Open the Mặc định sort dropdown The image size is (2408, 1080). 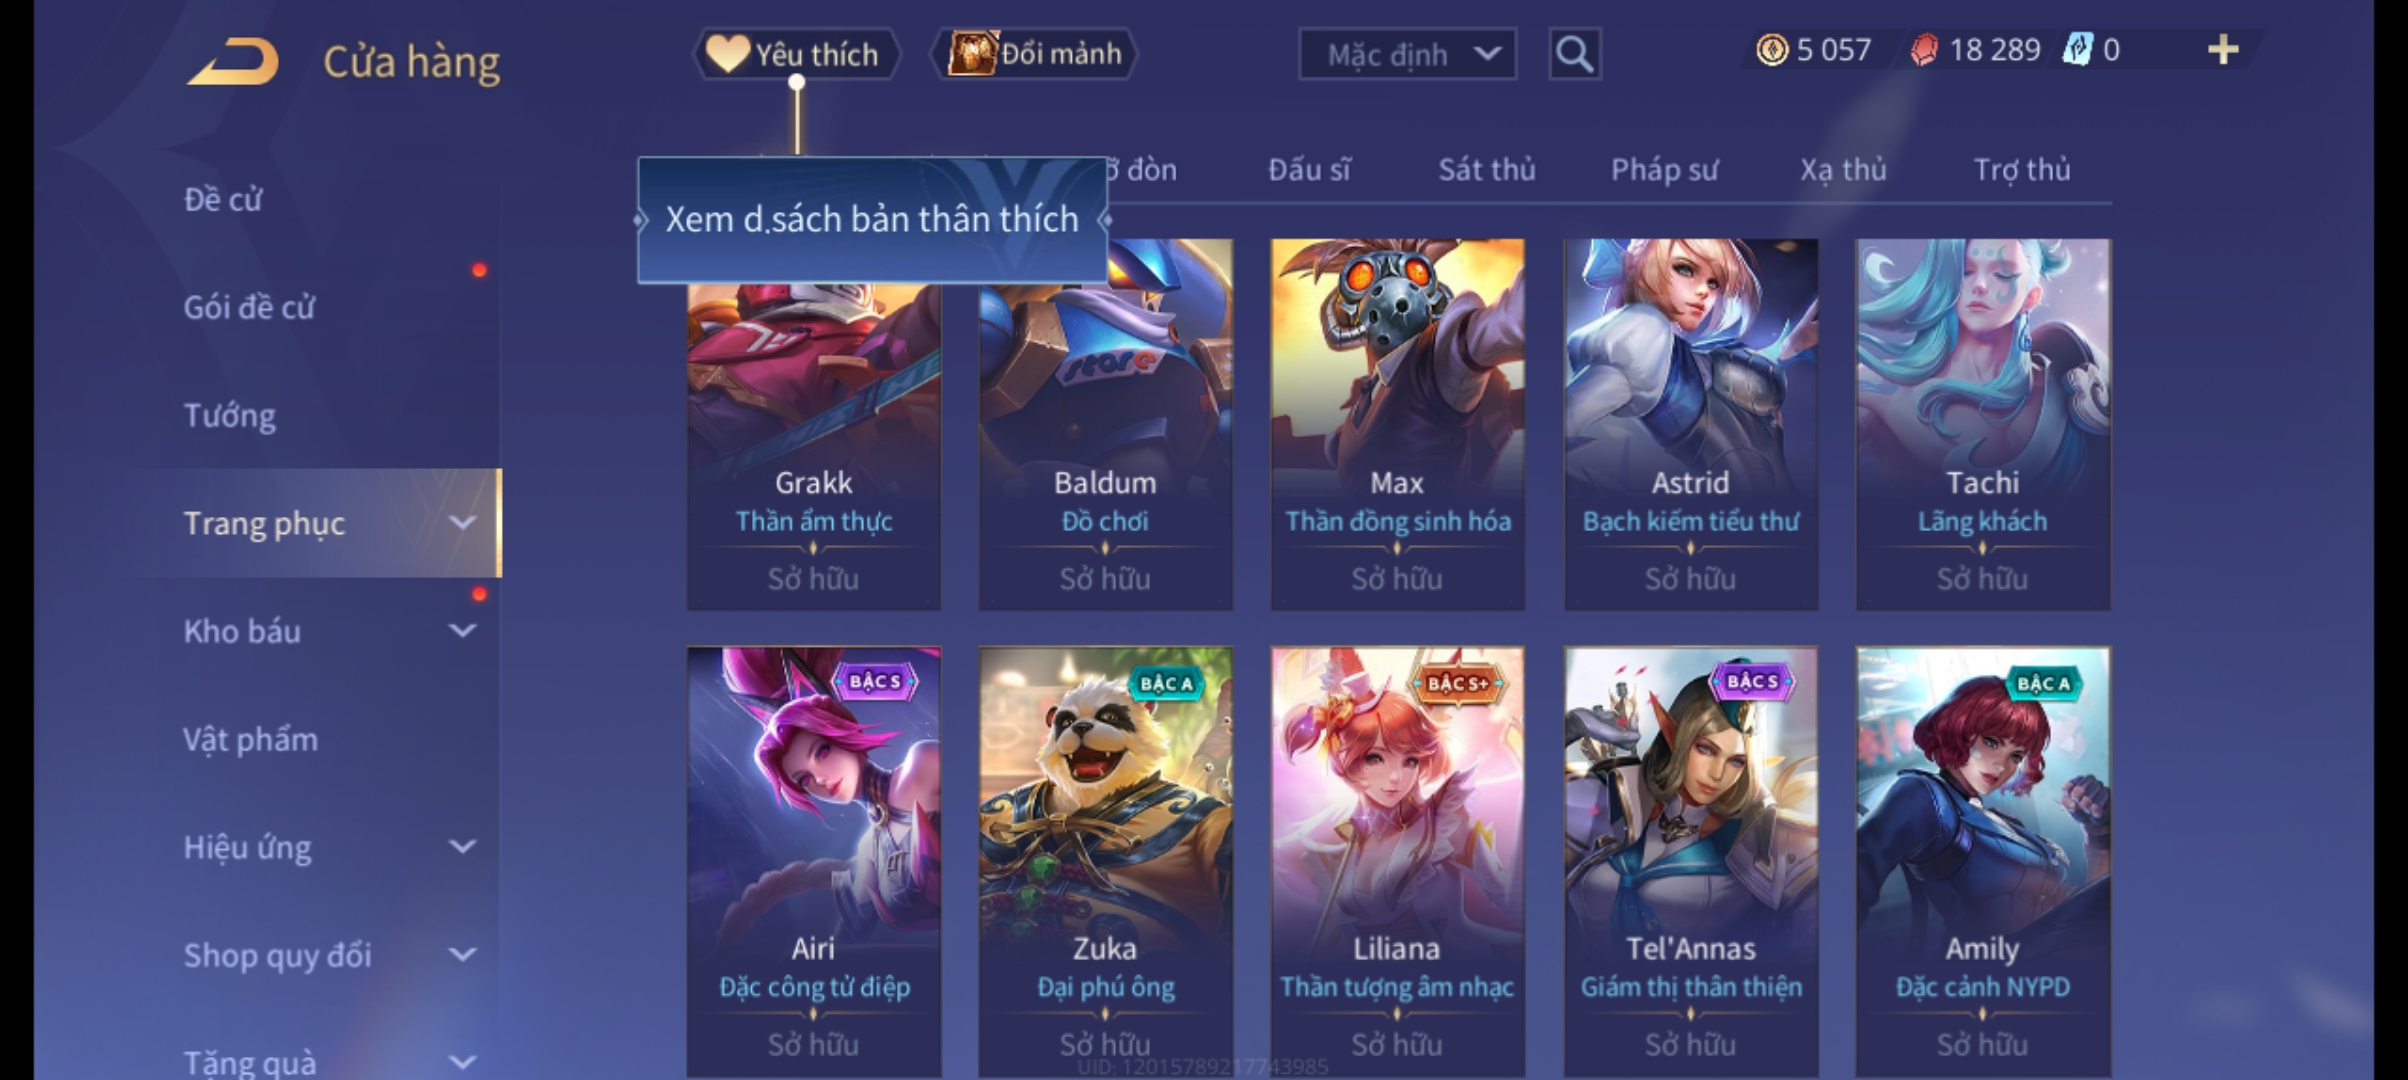1407,54
